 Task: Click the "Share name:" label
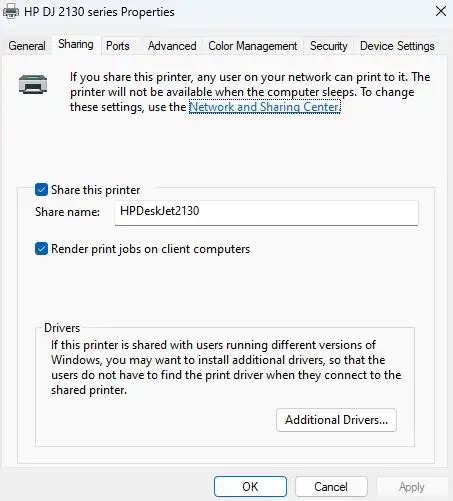[x=67, y=212]
